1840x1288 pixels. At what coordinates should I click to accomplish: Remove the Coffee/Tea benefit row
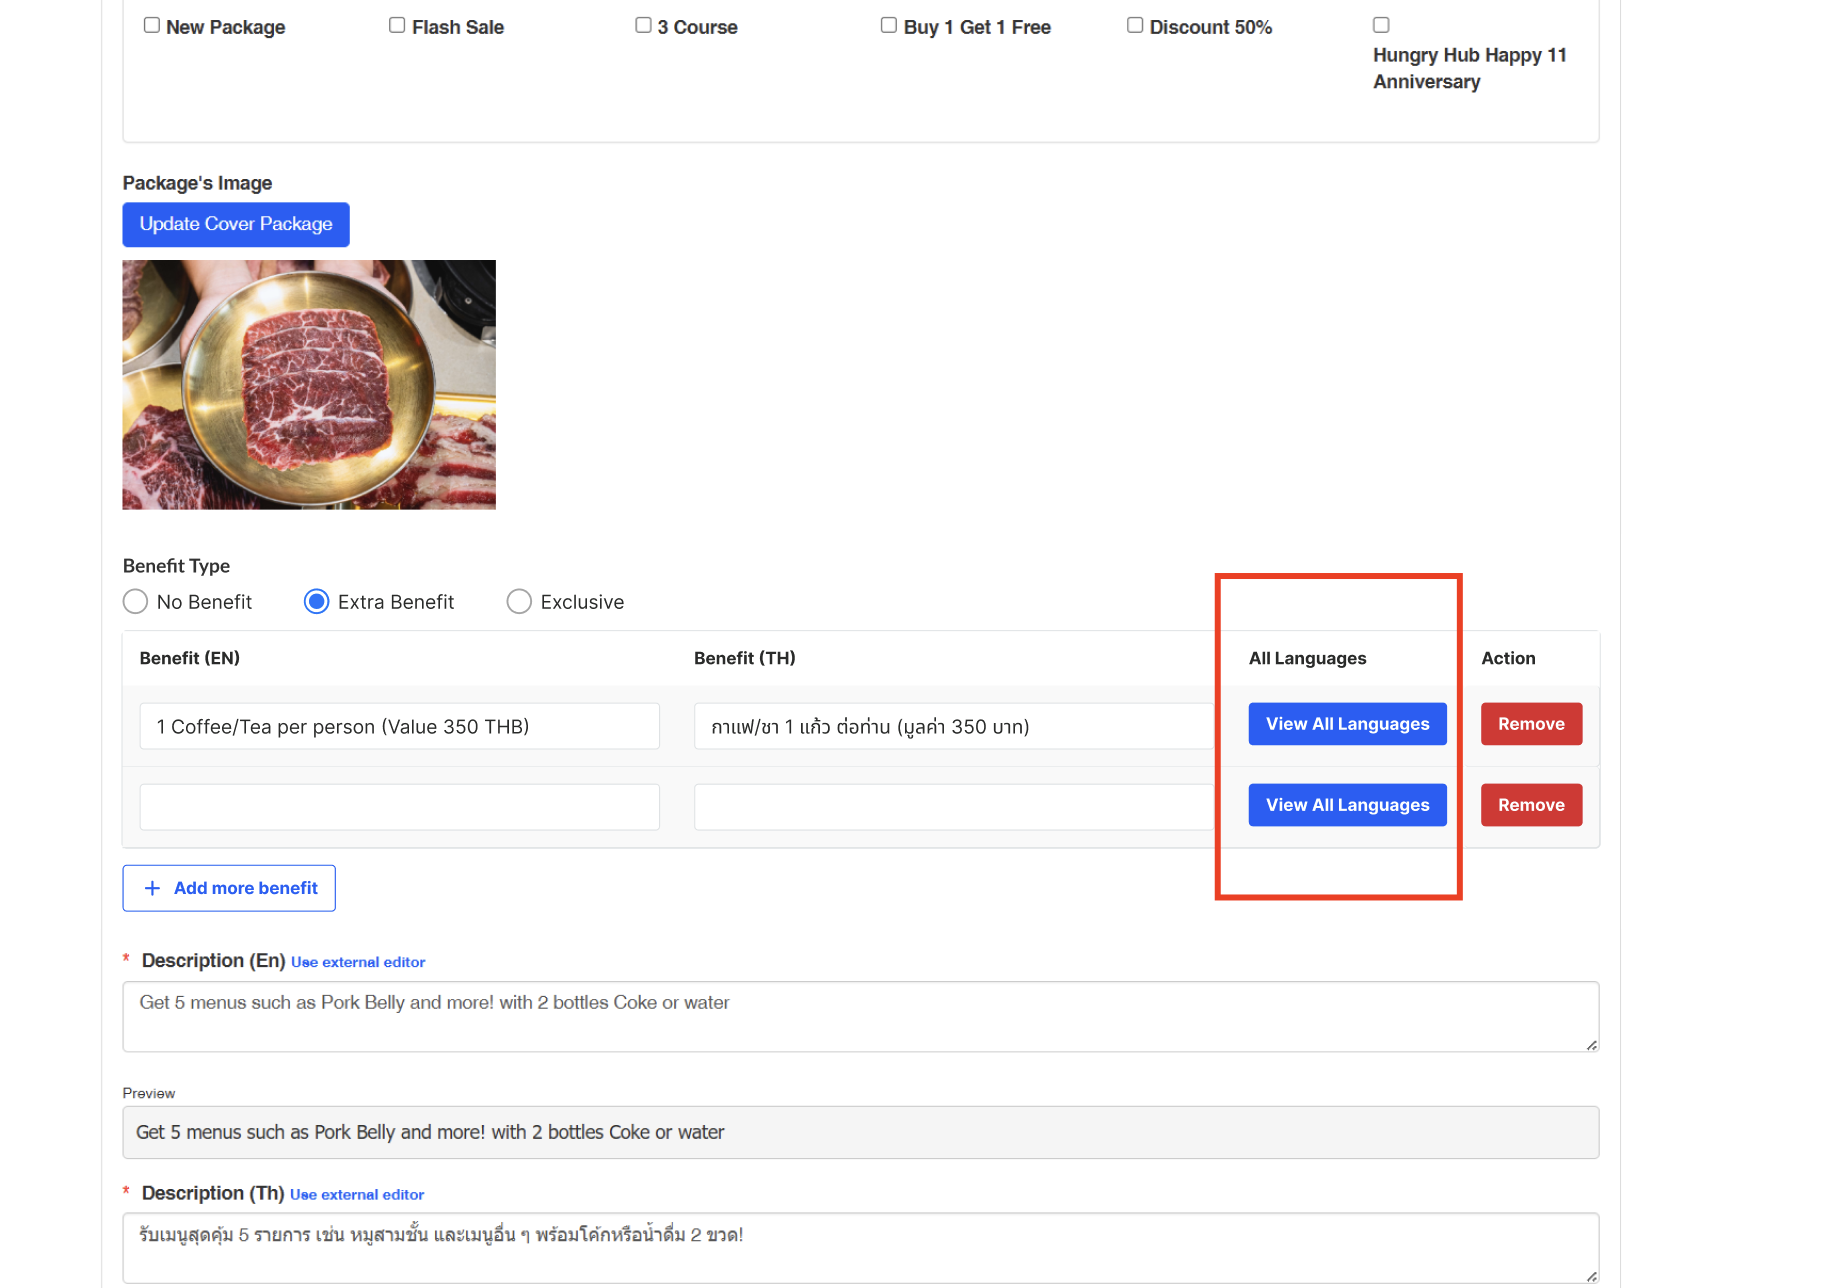1531,724
